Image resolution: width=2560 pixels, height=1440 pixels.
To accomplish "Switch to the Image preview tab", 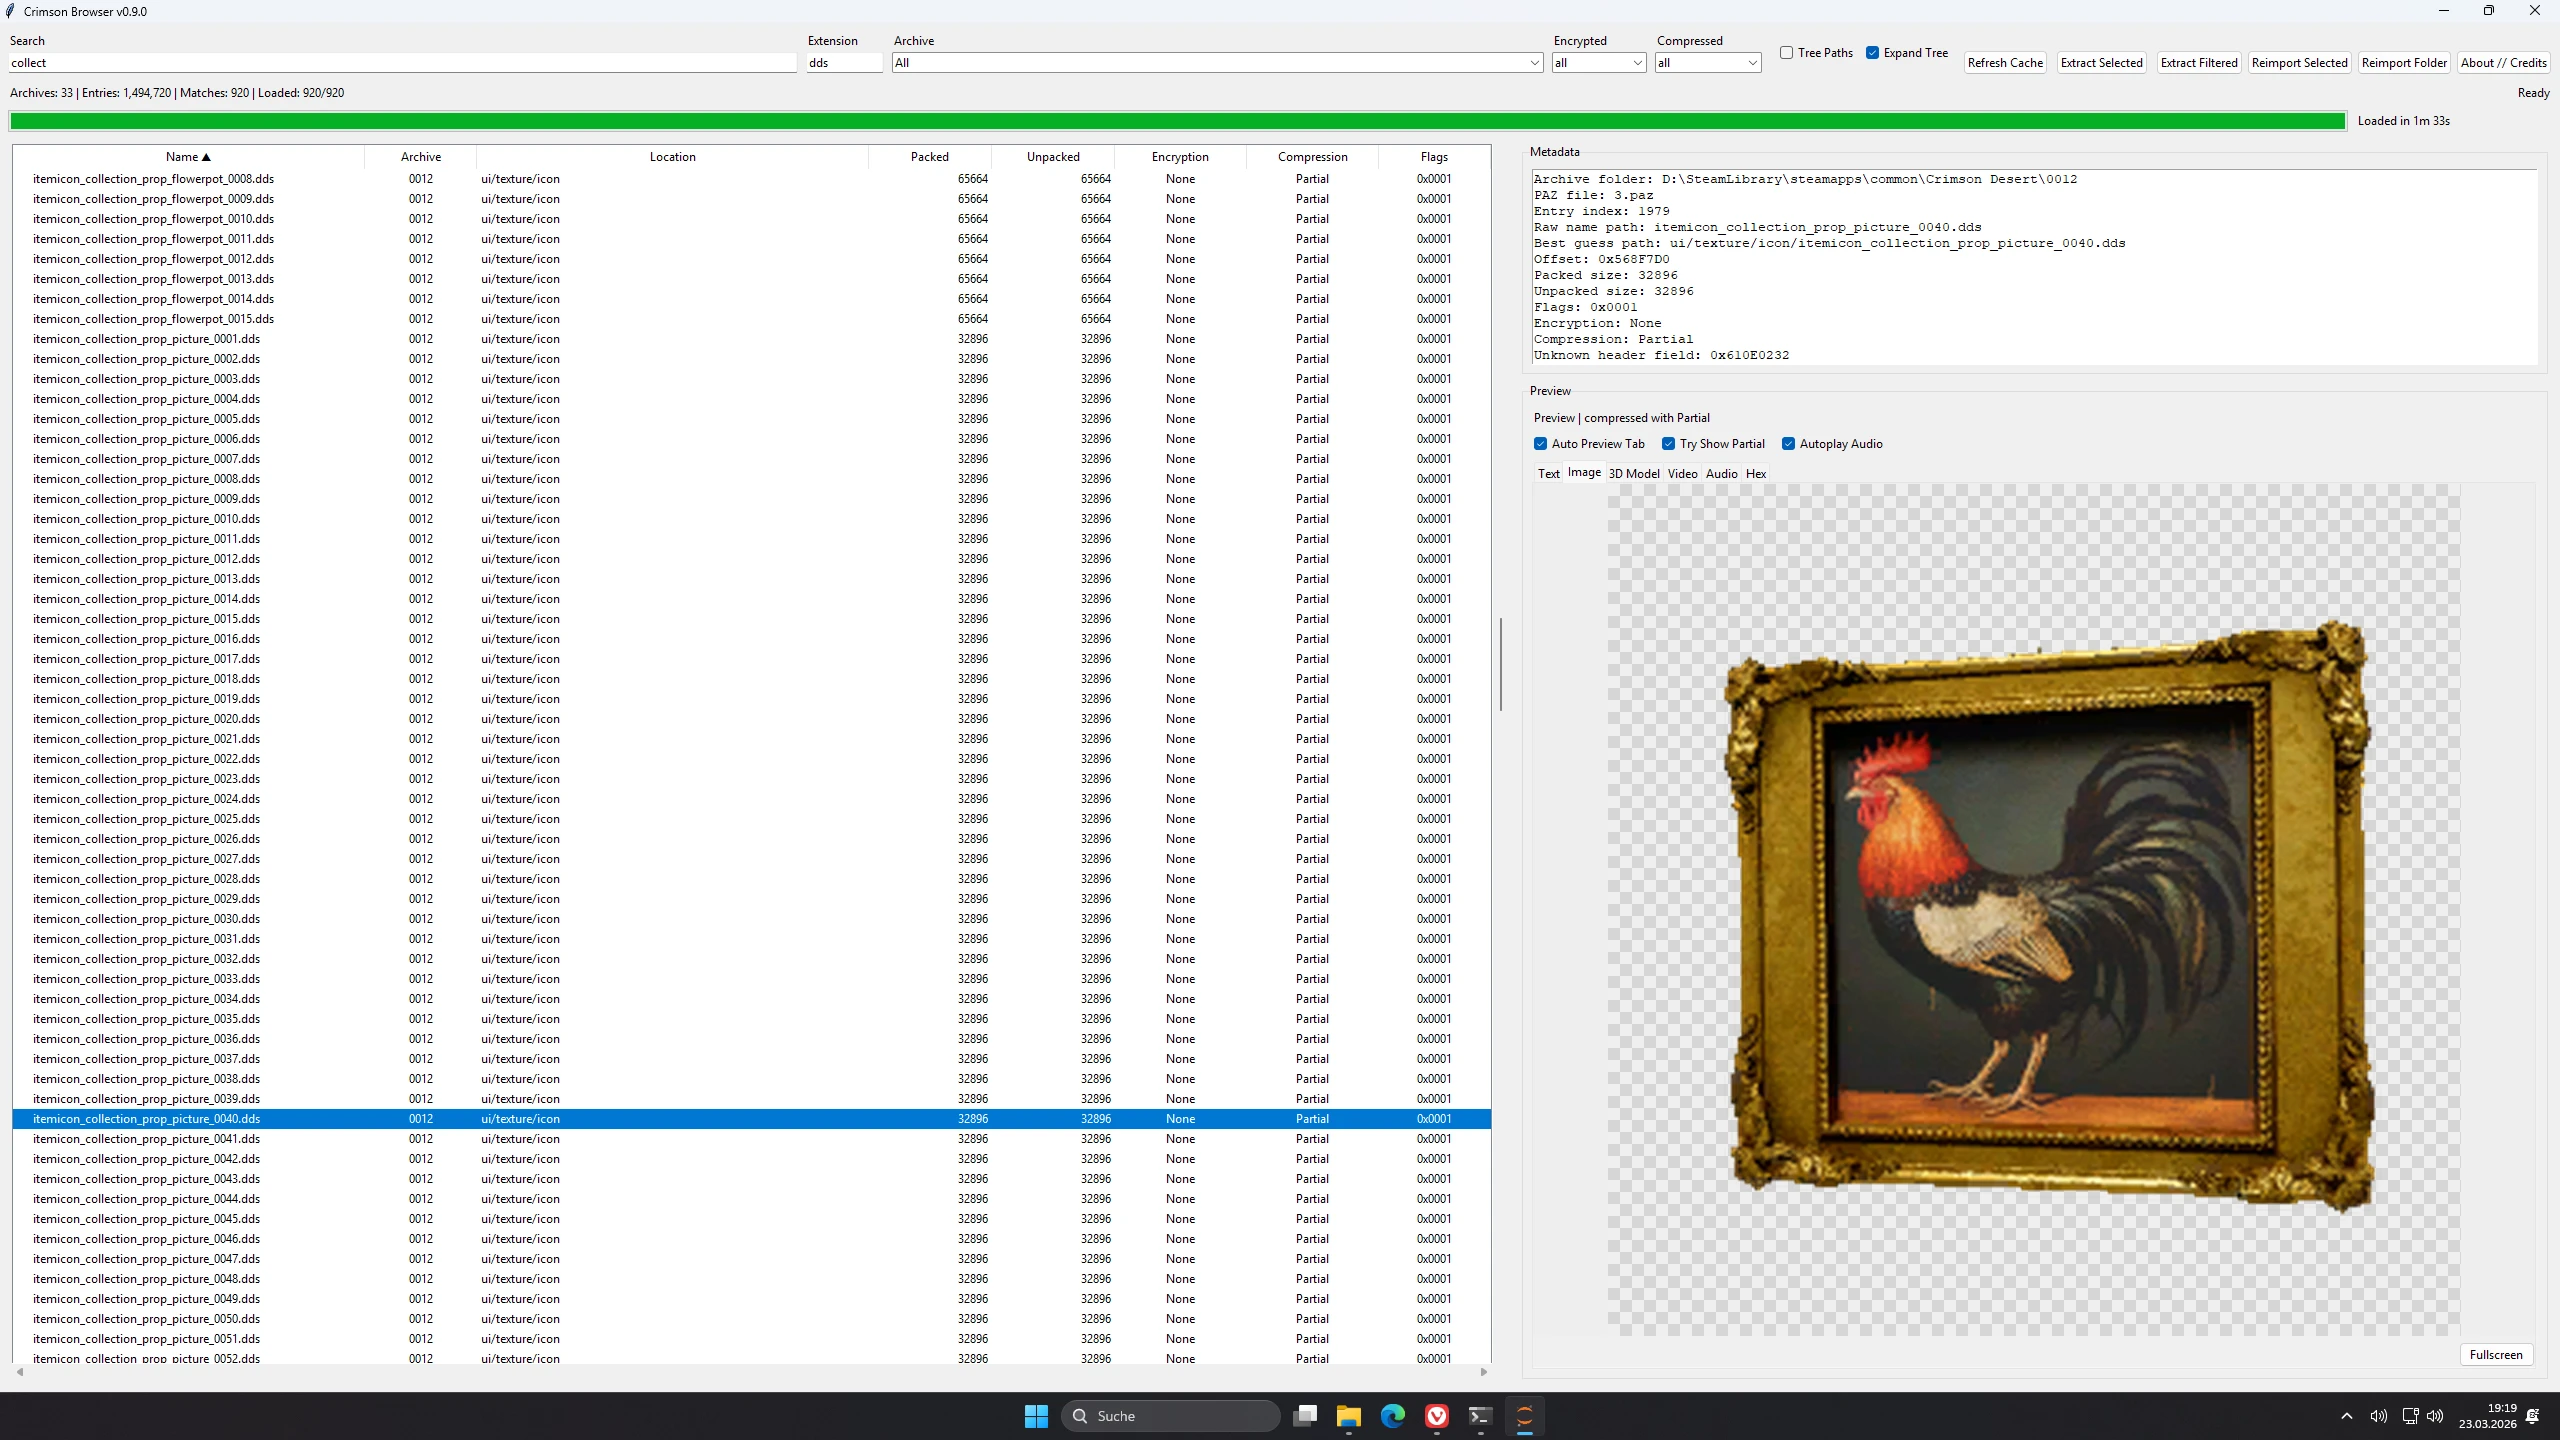I will tap(1584, 473).
